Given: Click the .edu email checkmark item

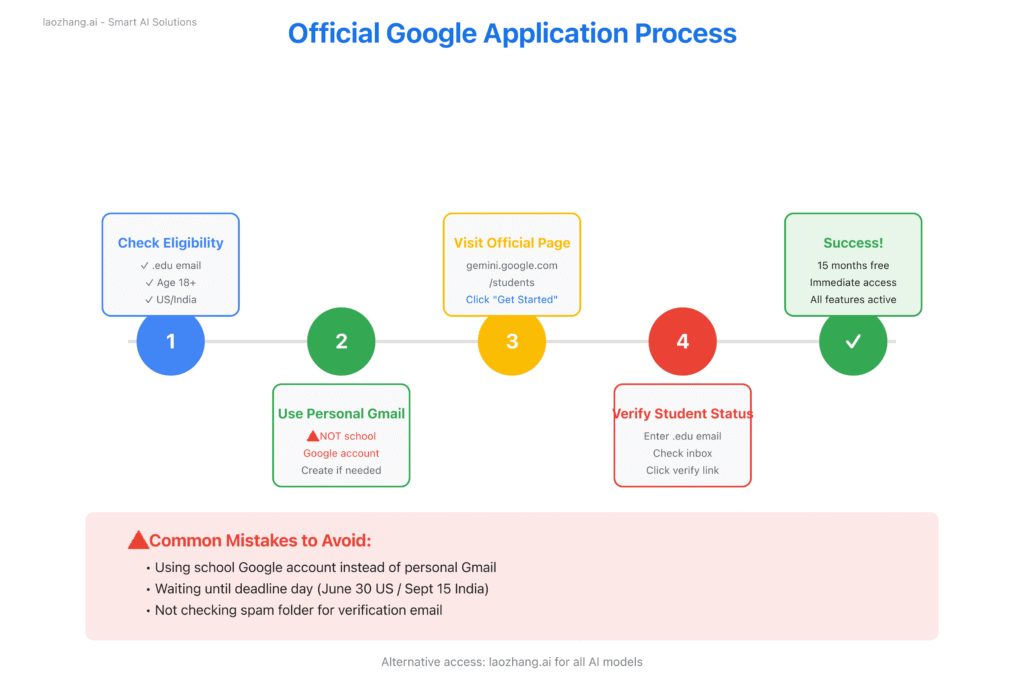Looking at the screenshot, I should point(170,265).
